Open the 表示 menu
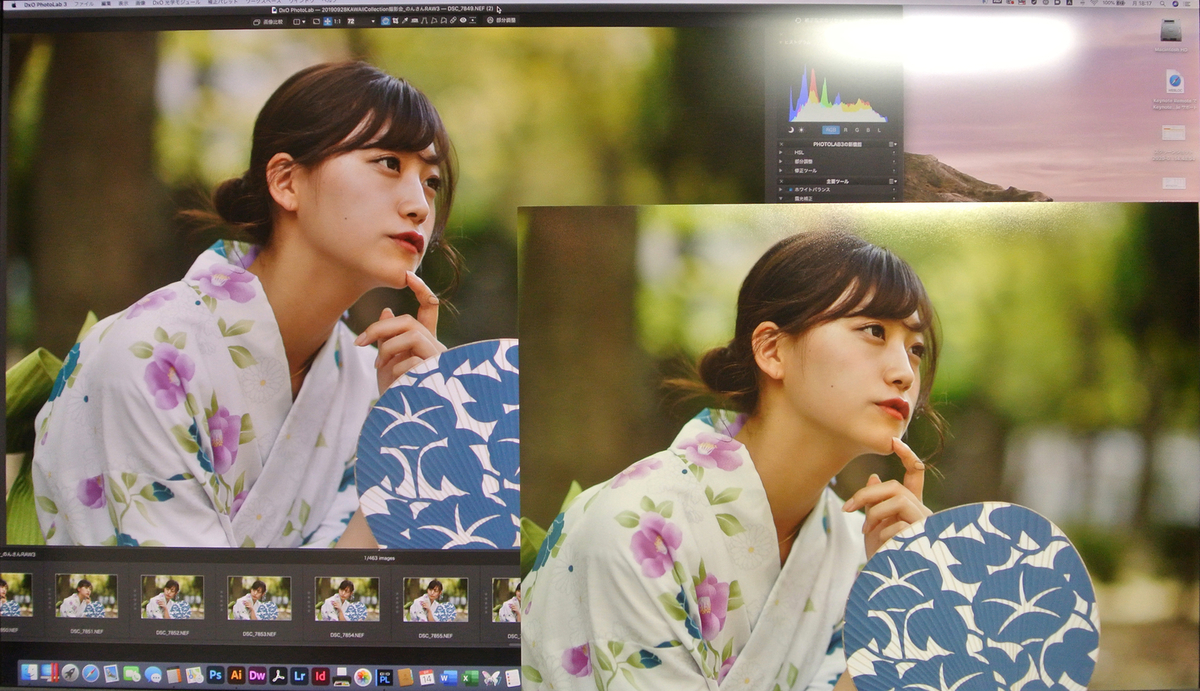The height and width of the screenshot is (691, 1200). 124,4
